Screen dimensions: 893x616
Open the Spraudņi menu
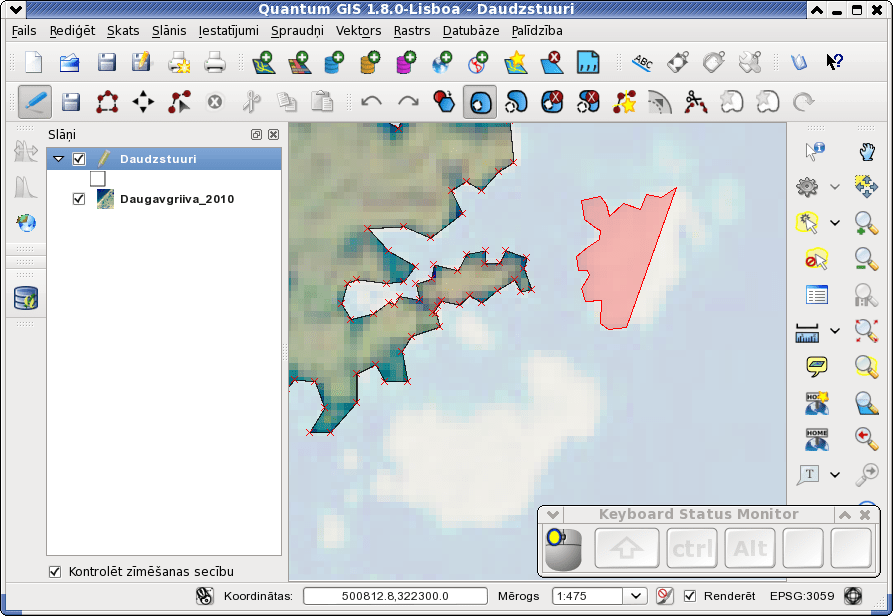(297, 31)
